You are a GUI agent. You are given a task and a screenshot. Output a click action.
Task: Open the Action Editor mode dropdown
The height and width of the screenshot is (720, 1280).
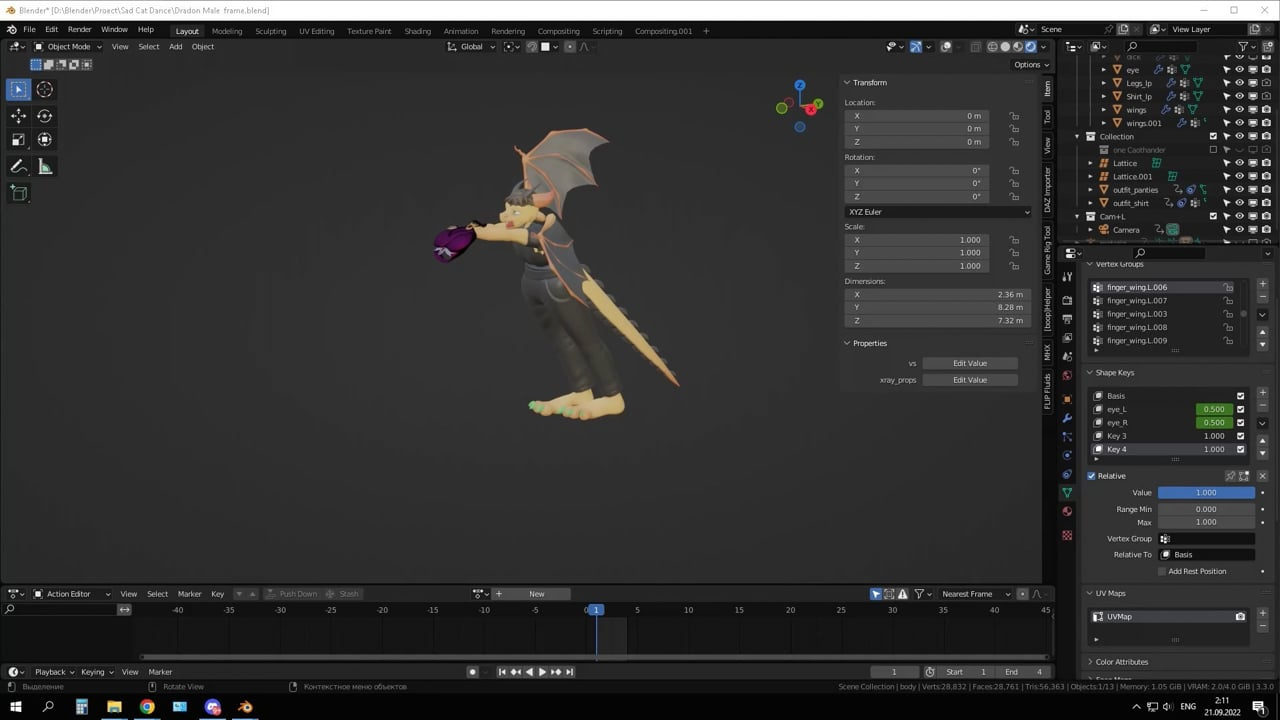tap(74, 594)
